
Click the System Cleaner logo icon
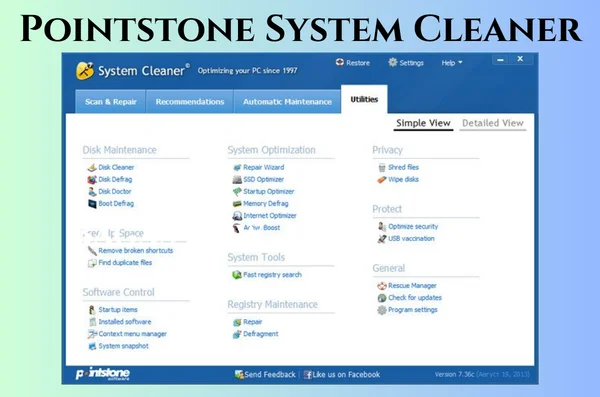click(x=85, y=70)
